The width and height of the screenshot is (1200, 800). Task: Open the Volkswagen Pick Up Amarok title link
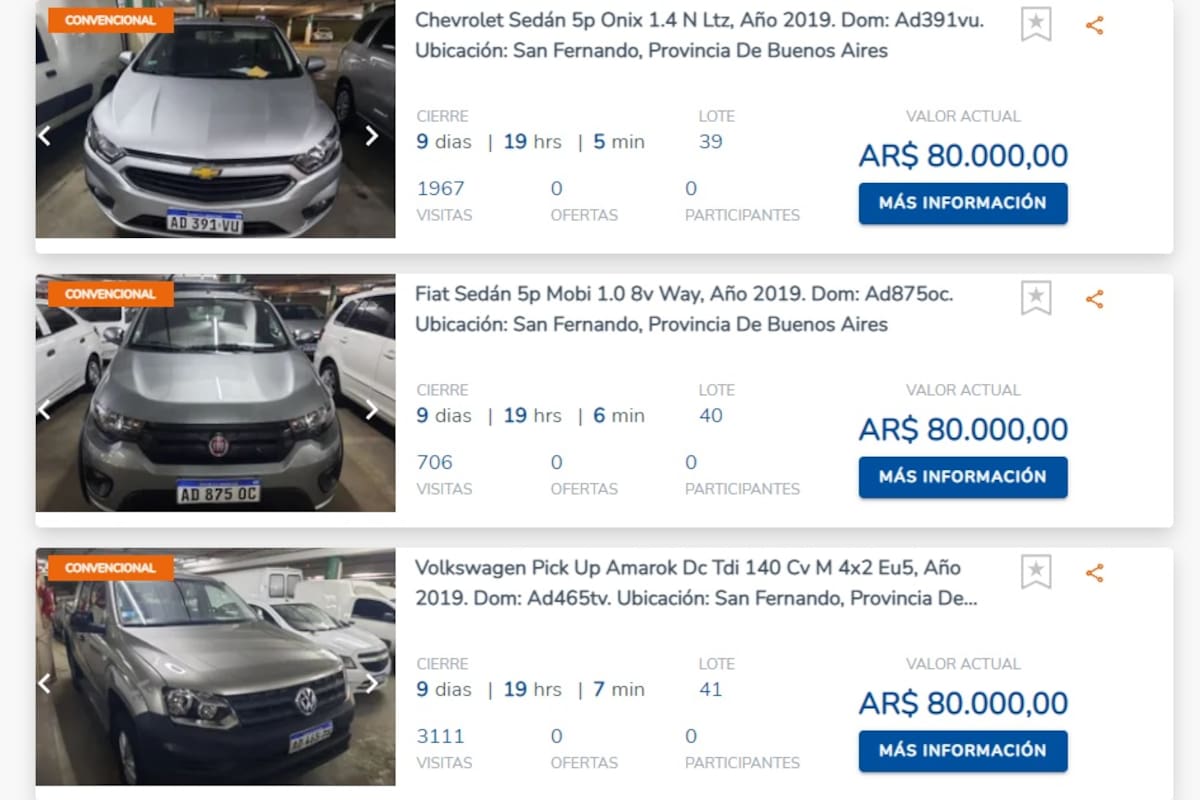click(696, 583)
